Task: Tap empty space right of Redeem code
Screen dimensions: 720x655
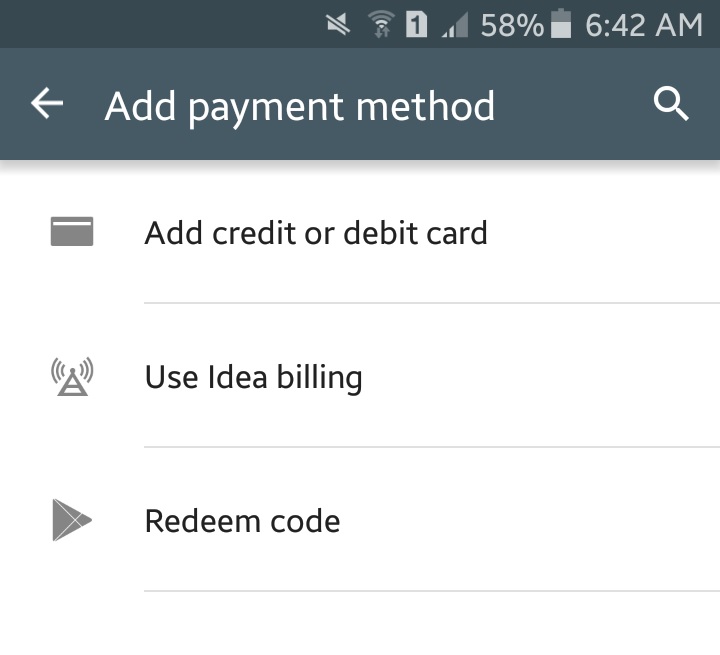Action: [x=528, y=520]
